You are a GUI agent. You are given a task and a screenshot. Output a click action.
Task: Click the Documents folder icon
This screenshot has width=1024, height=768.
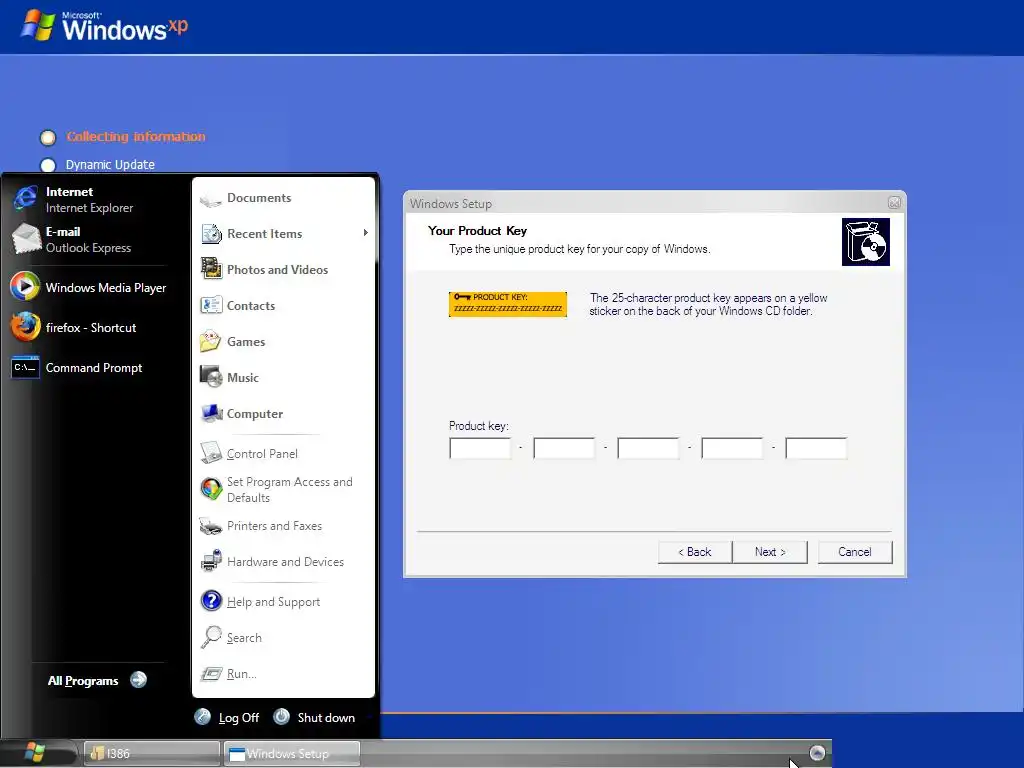(210, 199)
